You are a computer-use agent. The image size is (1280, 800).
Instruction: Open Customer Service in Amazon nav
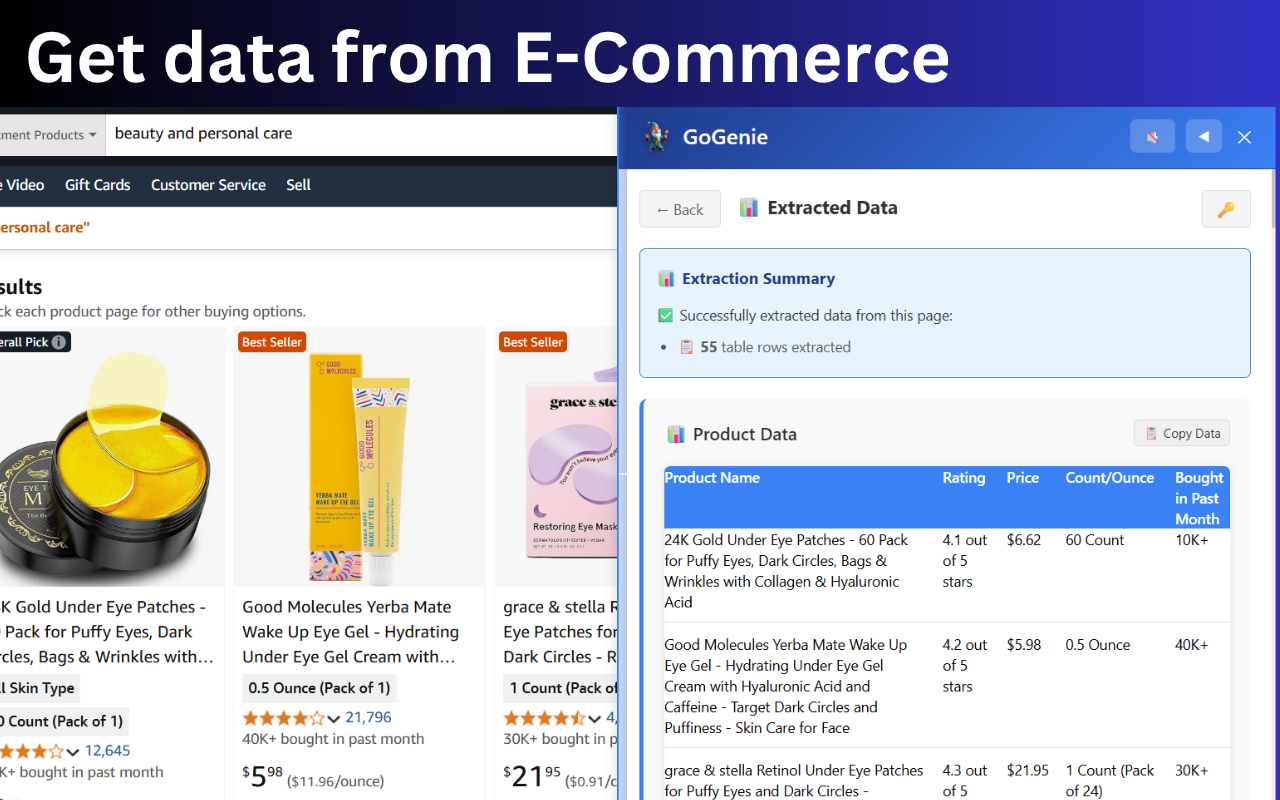(208, 185)
